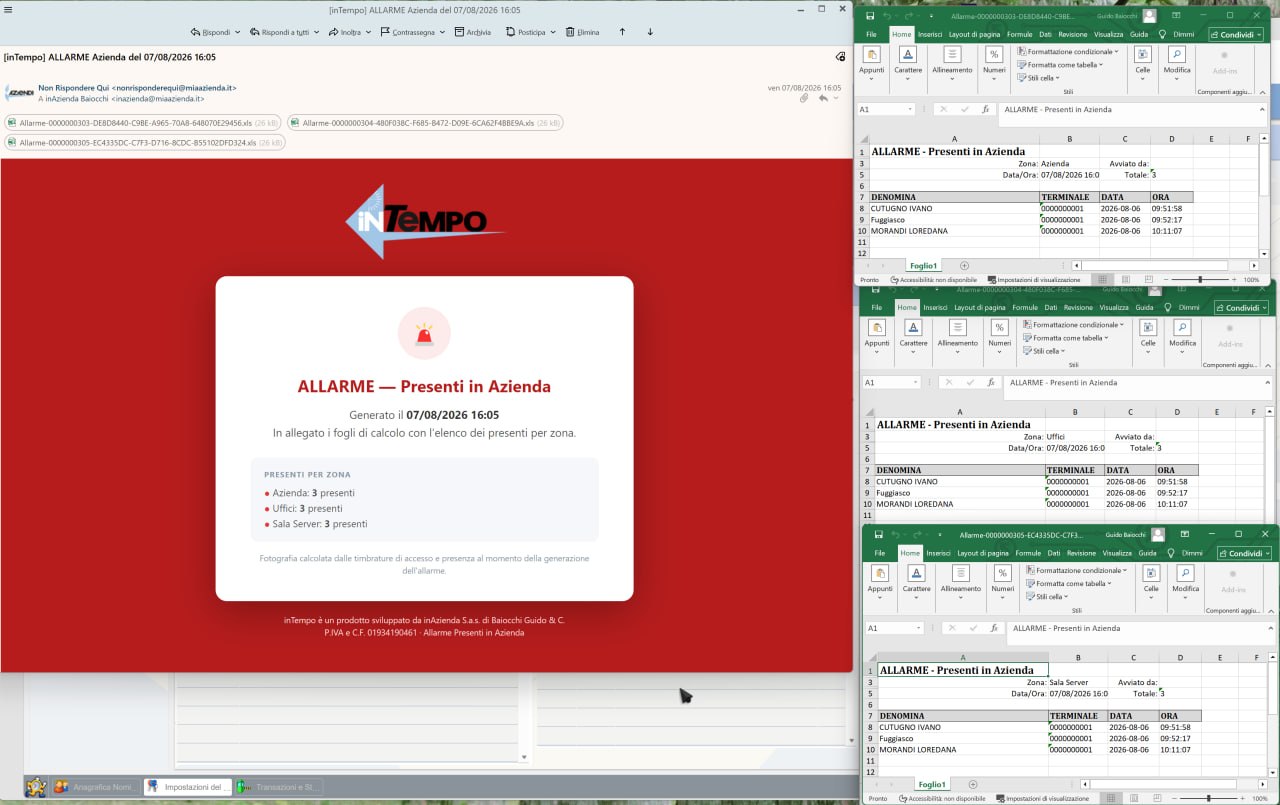
Task: Click the paperclip attachment icon under the date
Action: click(804, 98)
